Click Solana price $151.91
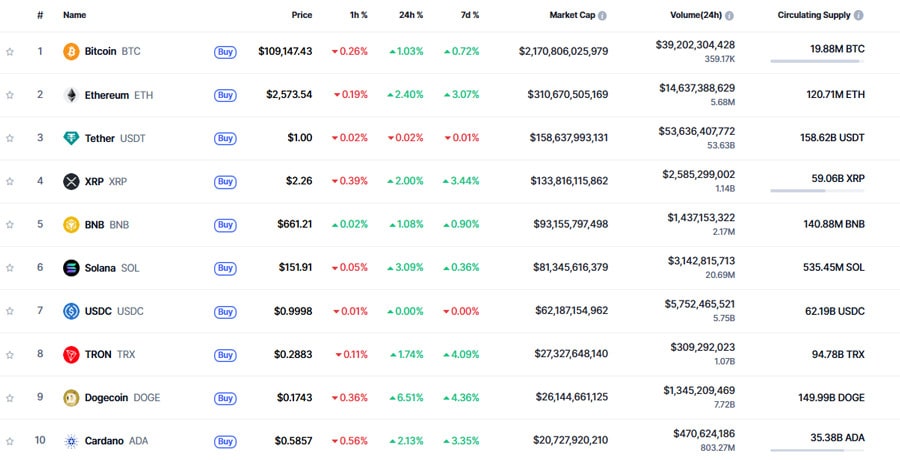 pyautogui.click(x=296, y=268)
